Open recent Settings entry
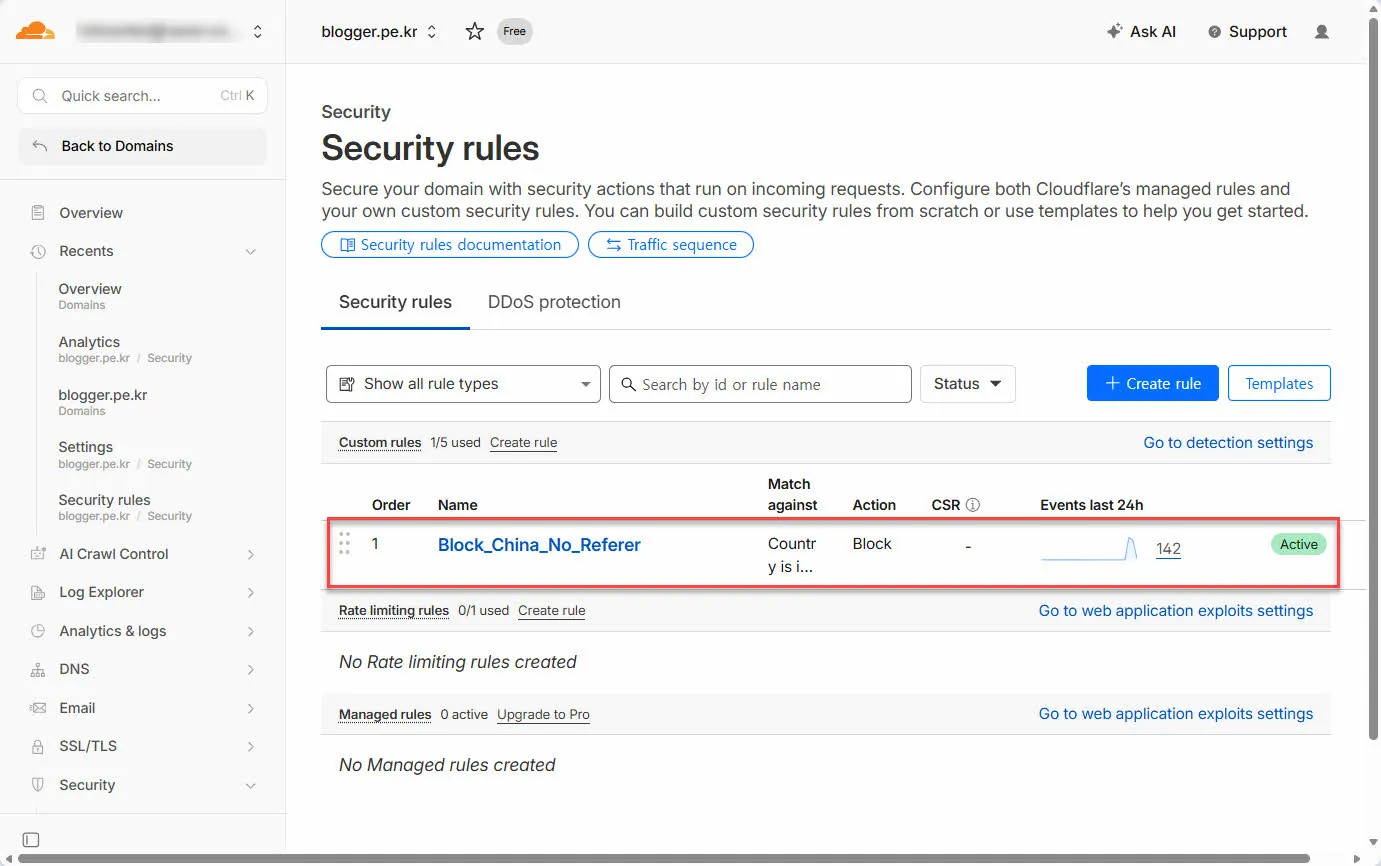The image size is (1381, 866). pyautogui.click(x=125, y=455)
